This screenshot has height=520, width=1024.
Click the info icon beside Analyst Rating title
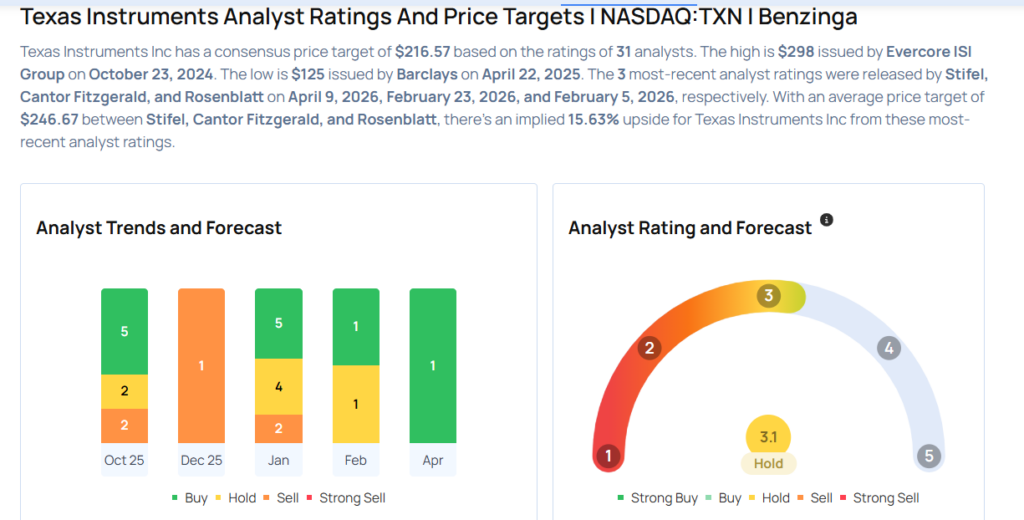(826, 220)
